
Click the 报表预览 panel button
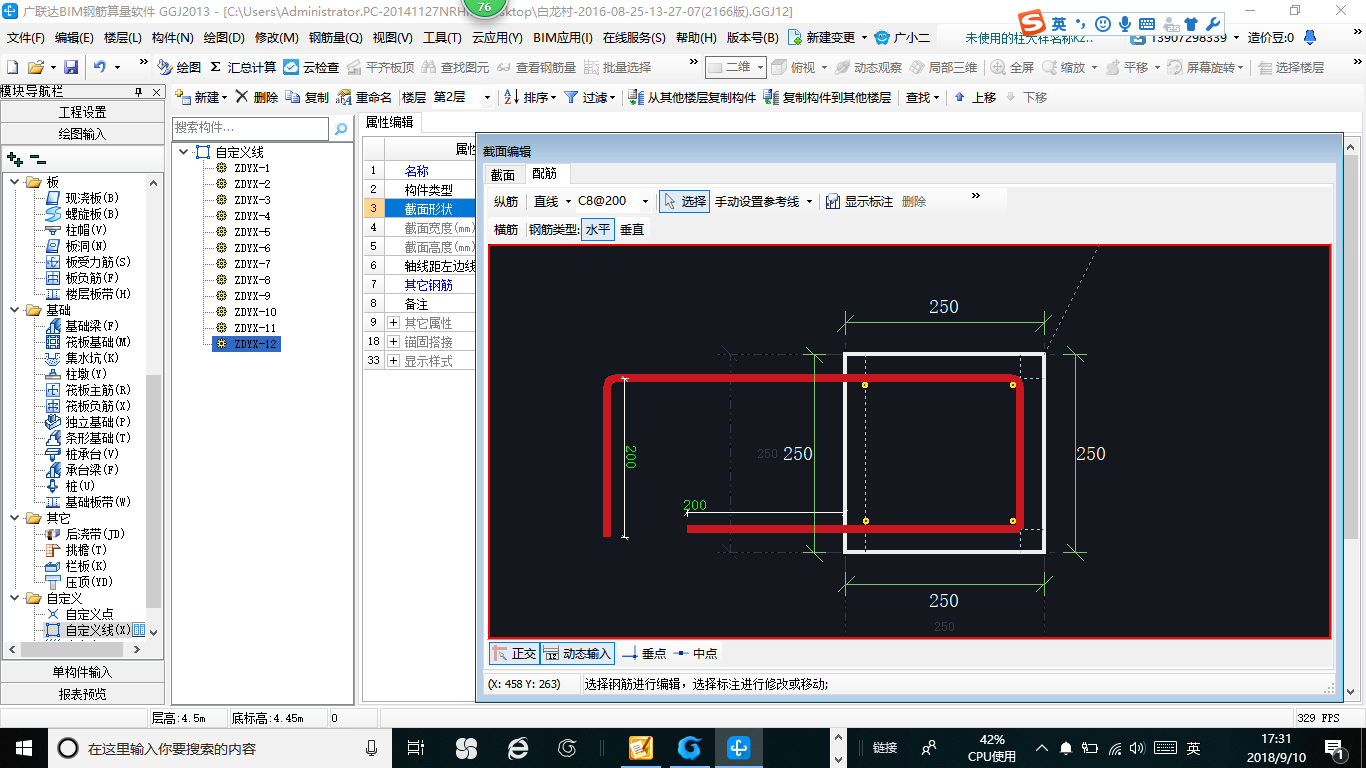82,693
